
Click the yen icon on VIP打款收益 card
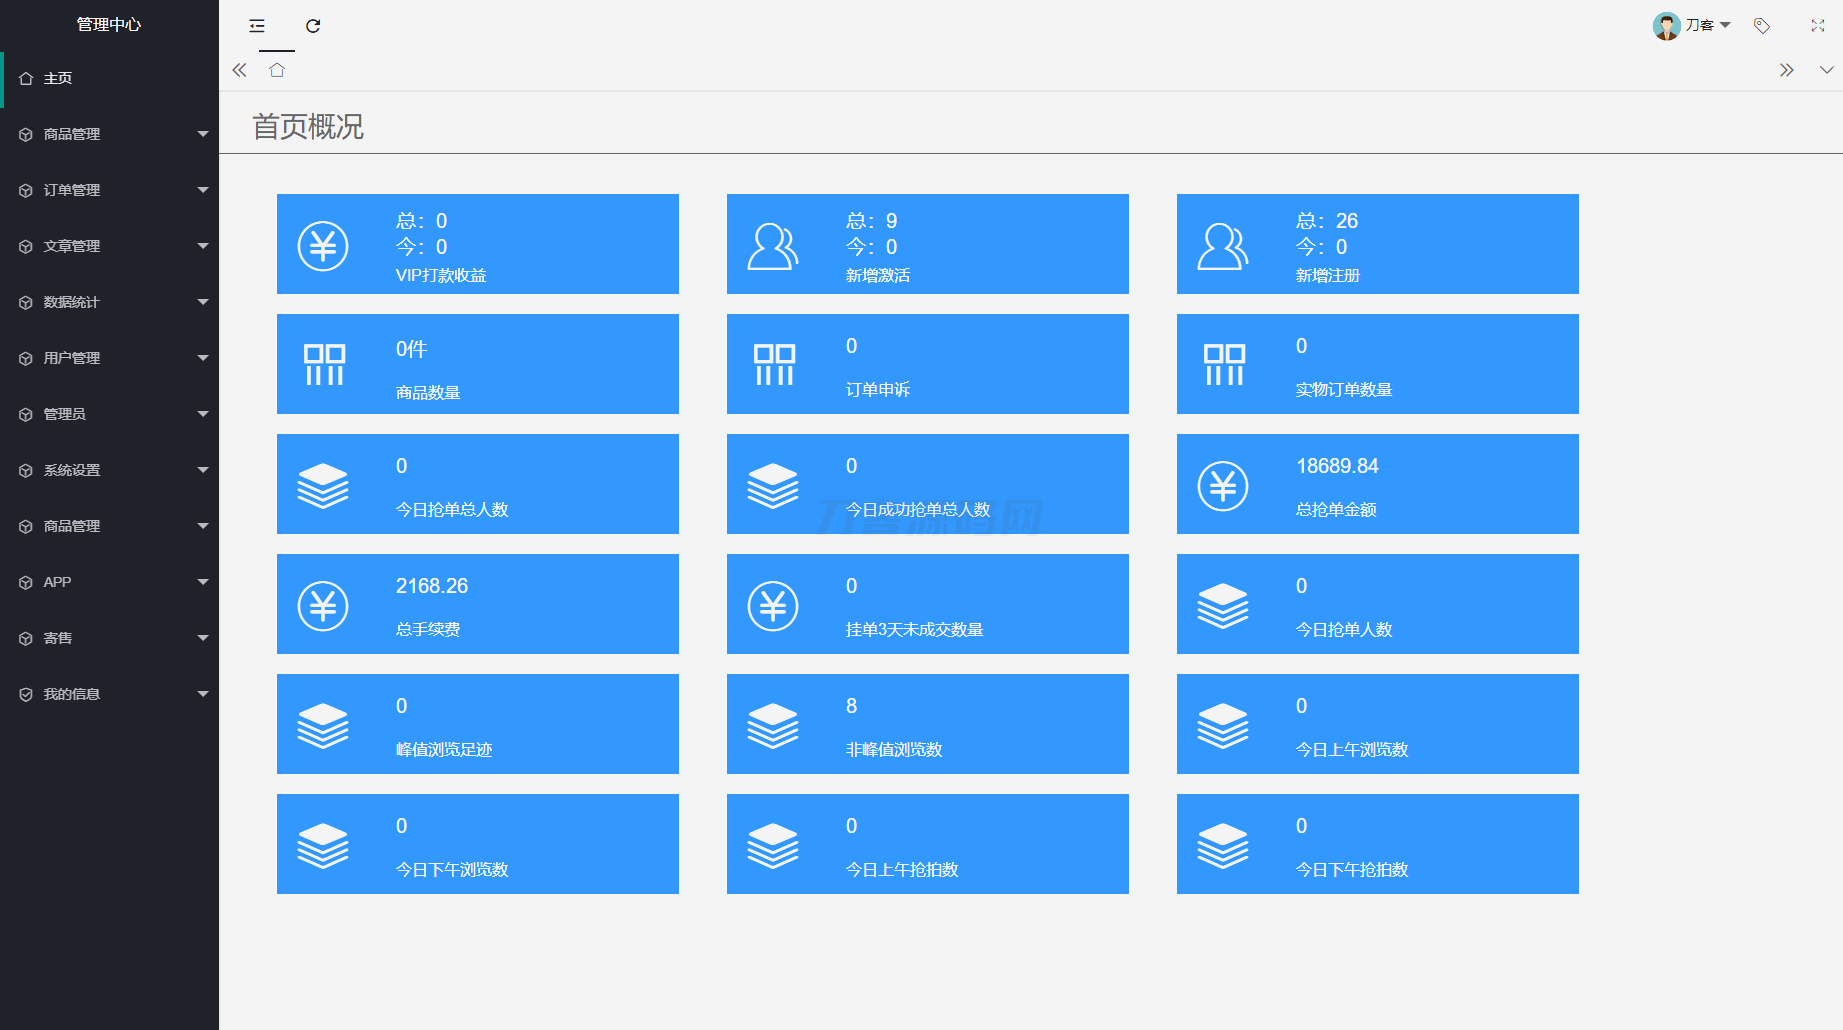(x=323, y=246)
